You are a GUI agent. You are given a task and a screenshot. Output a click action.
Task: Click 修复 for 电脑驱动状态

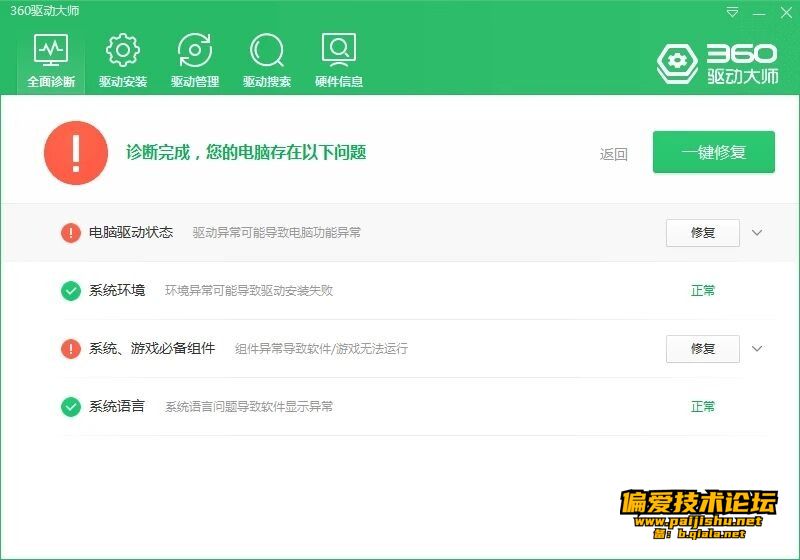coord(703,233)
